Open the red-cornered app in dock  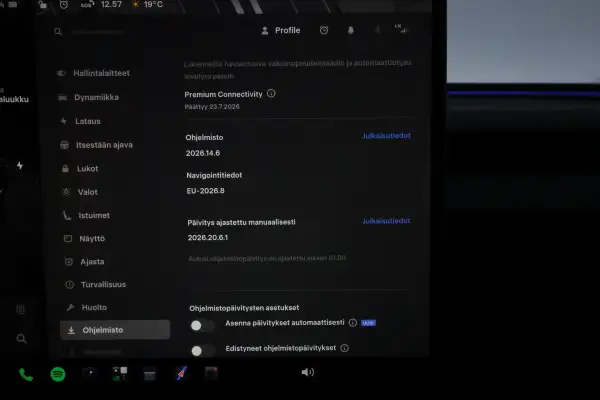point(211,373)
